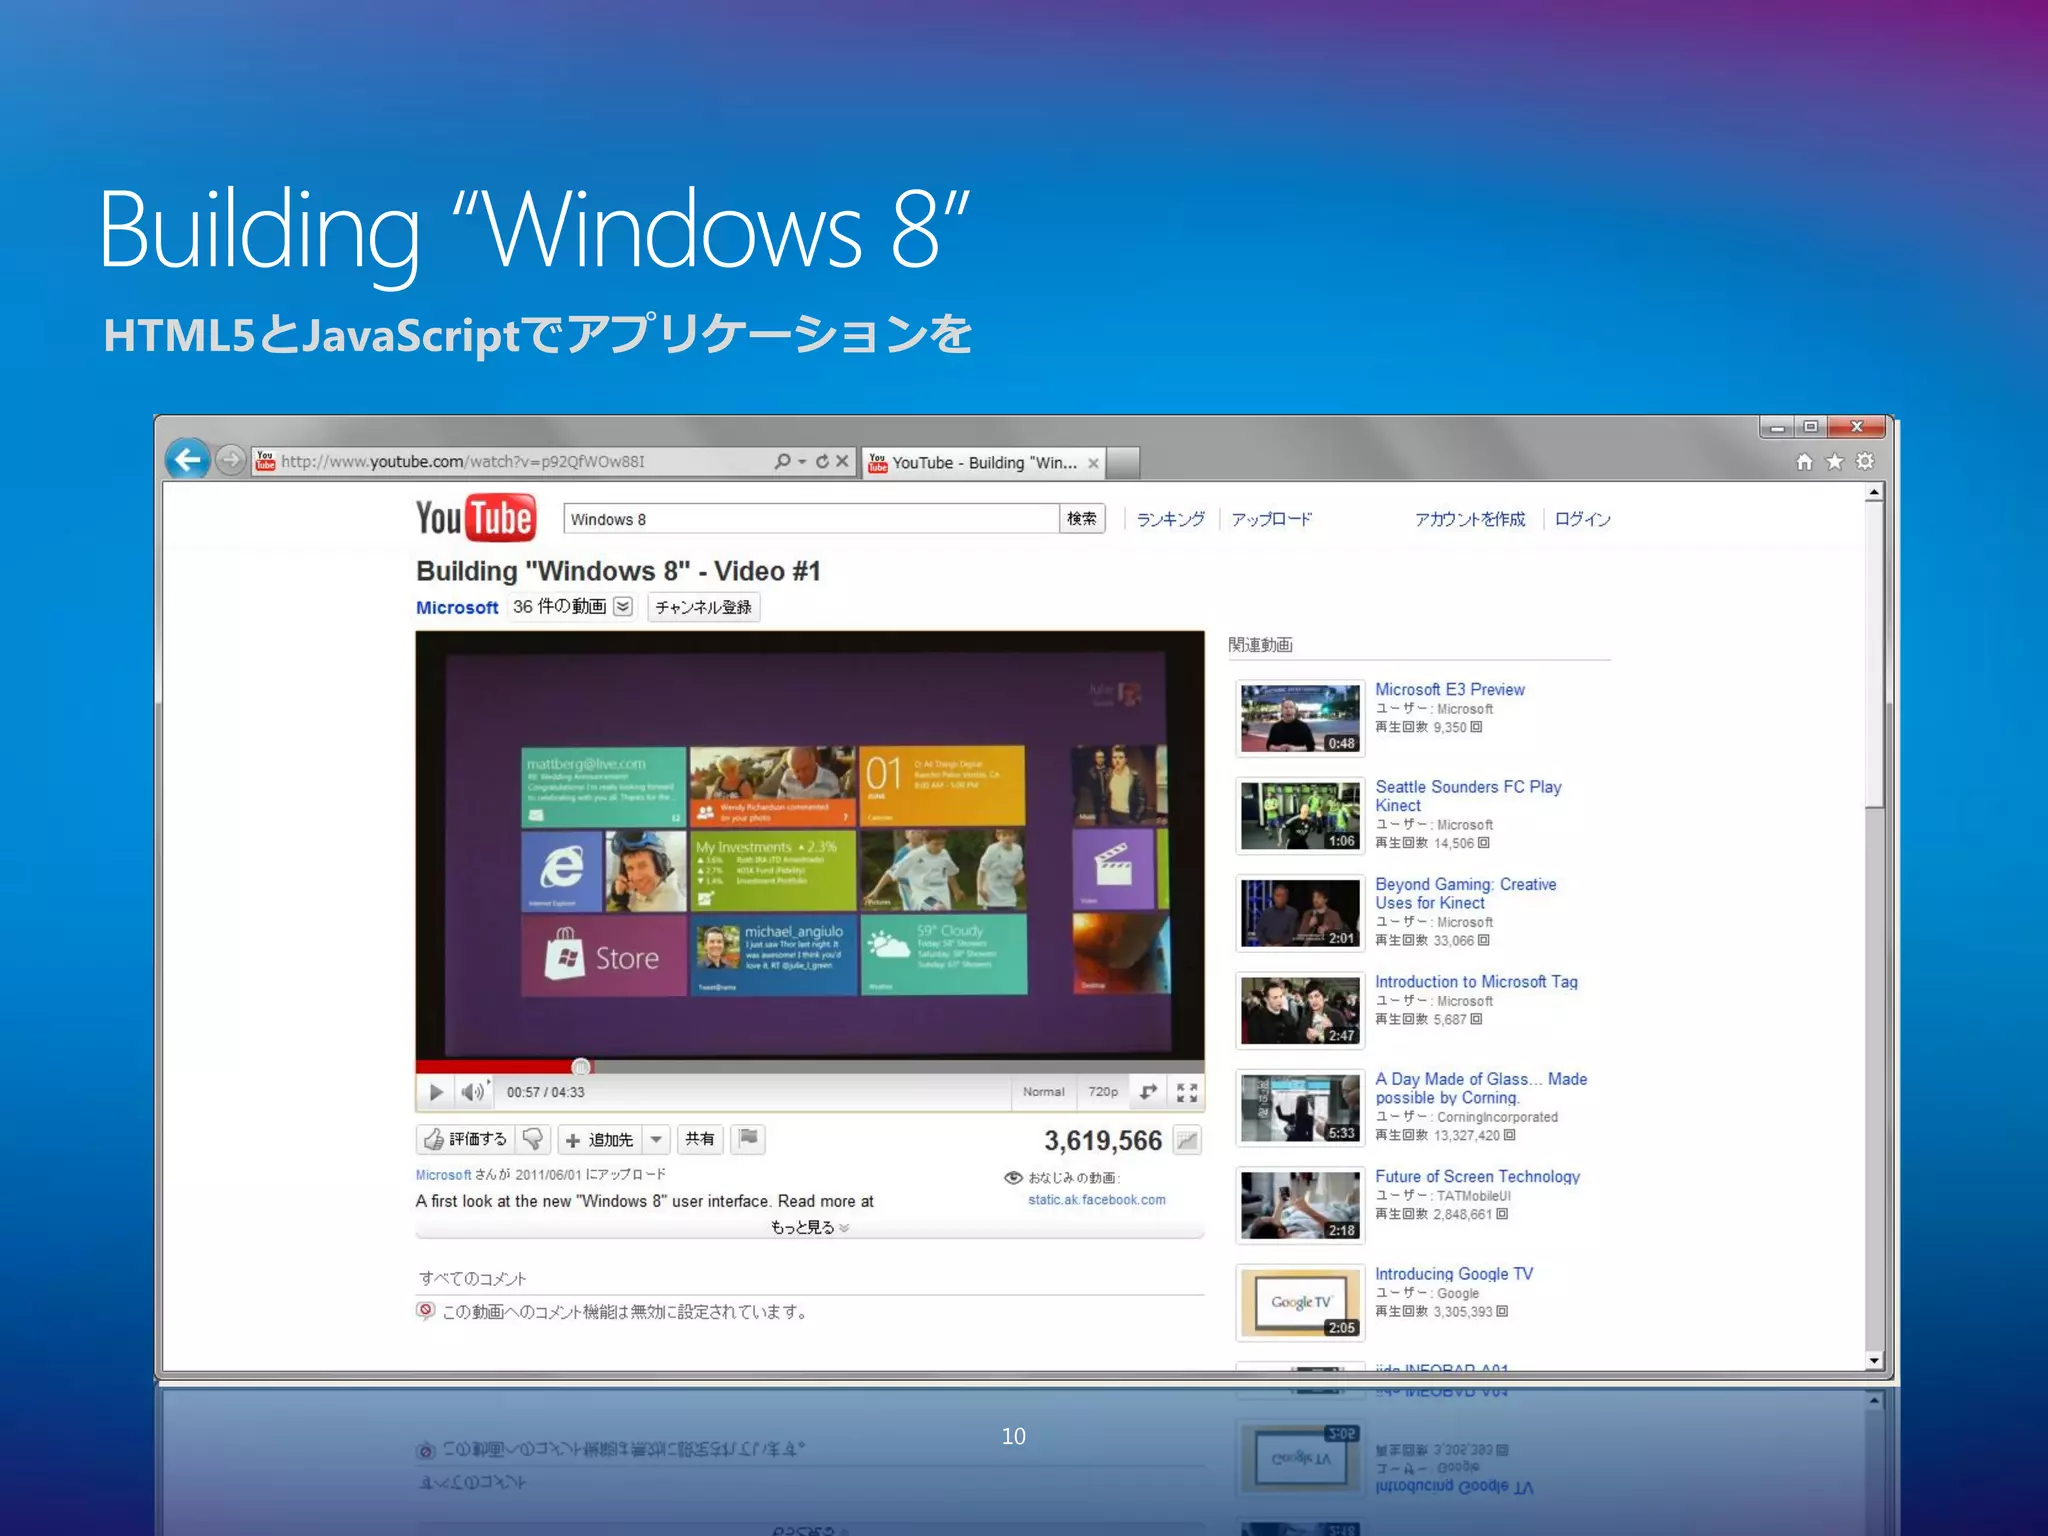Click the flag report icon

click(748, 1139)
